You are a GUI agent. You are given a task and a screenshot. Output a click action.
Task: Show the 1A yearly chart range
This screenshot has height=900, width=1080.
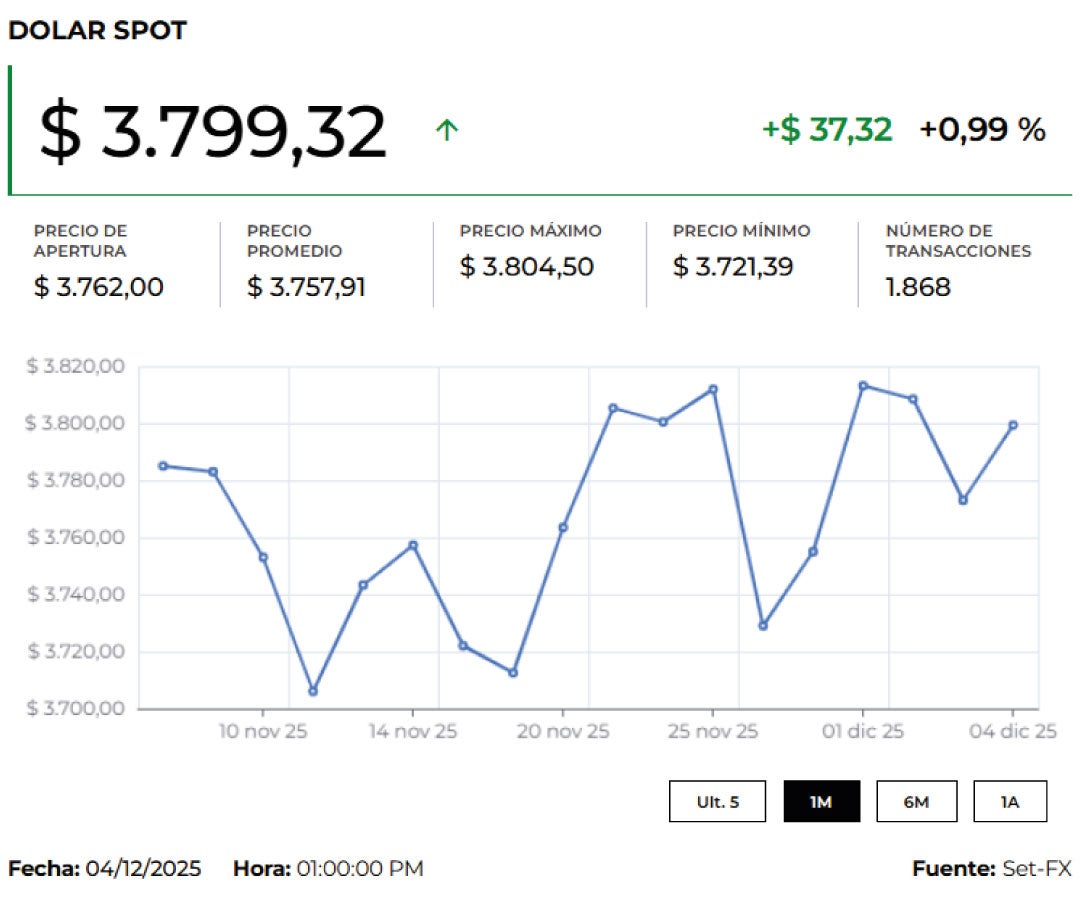tap(1010, 801)
